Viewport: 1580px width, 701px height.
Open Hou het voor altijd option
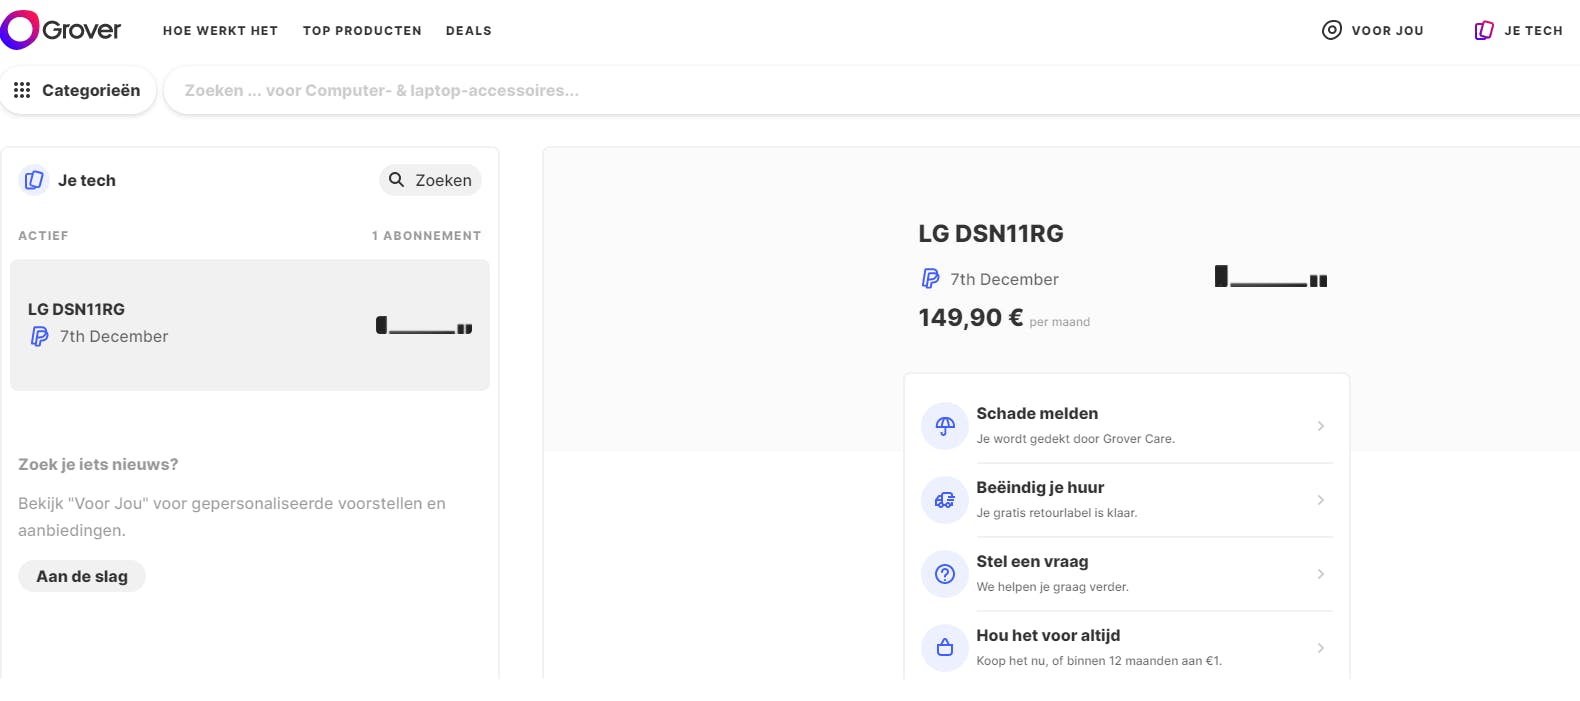tap(1127, 648)
